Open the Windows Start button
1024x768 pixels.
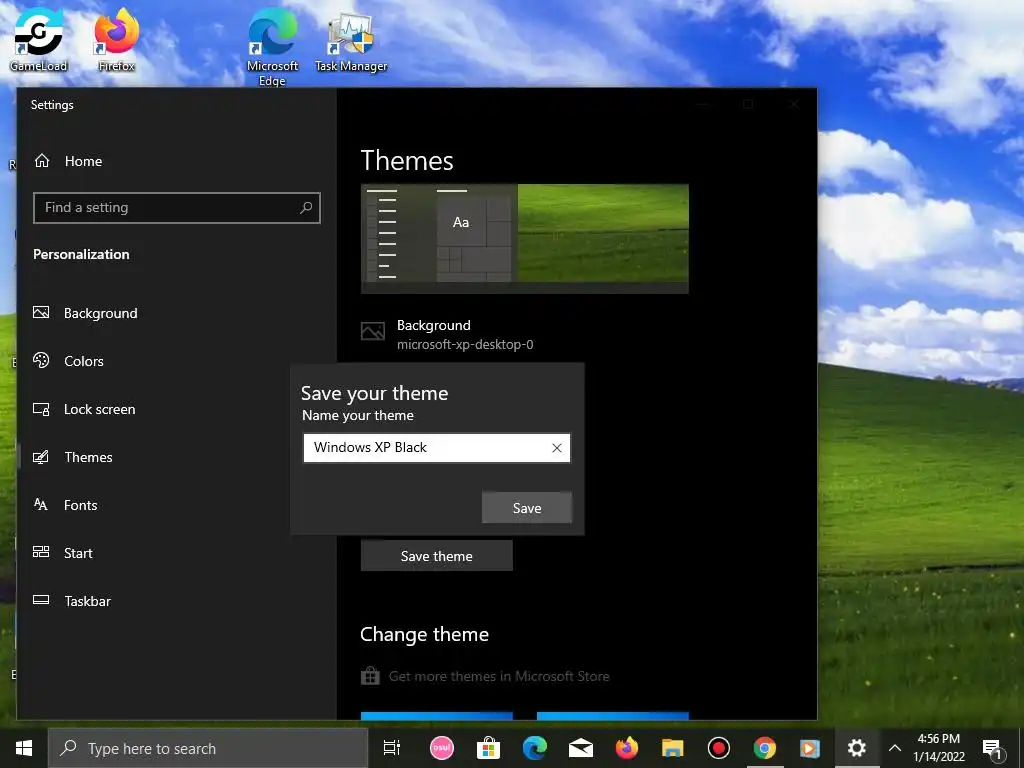[24, 748]
